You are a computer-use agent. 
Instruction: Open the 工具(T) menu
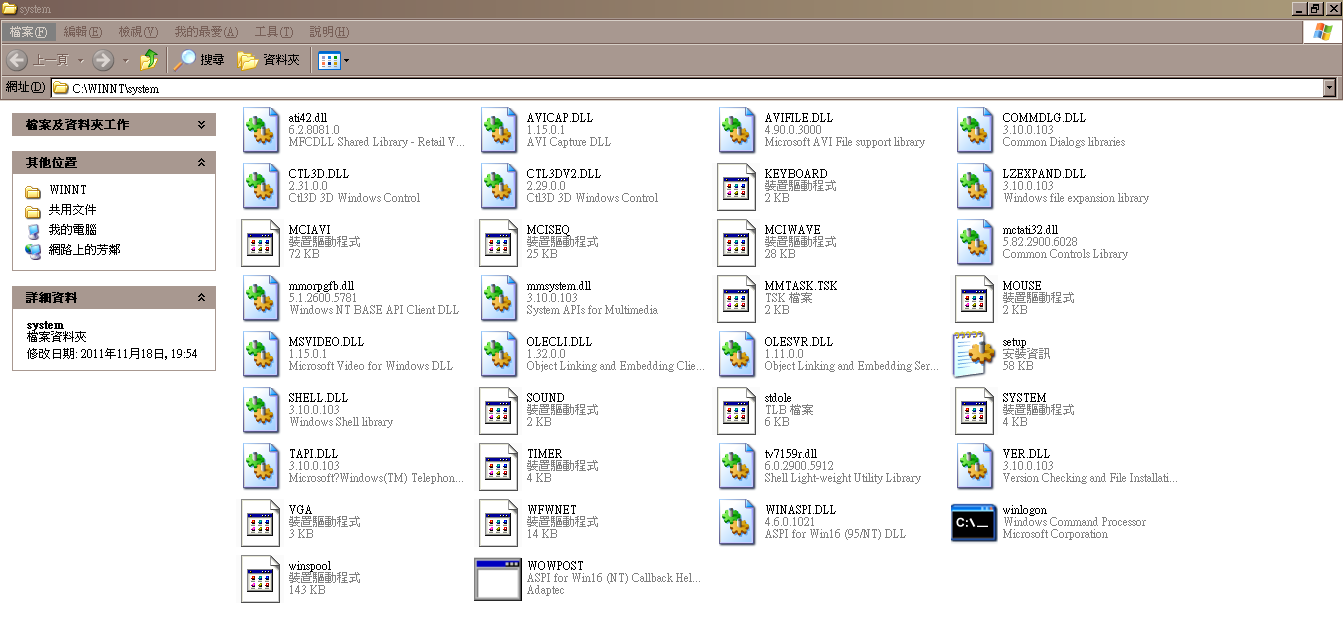click(274, 32)
